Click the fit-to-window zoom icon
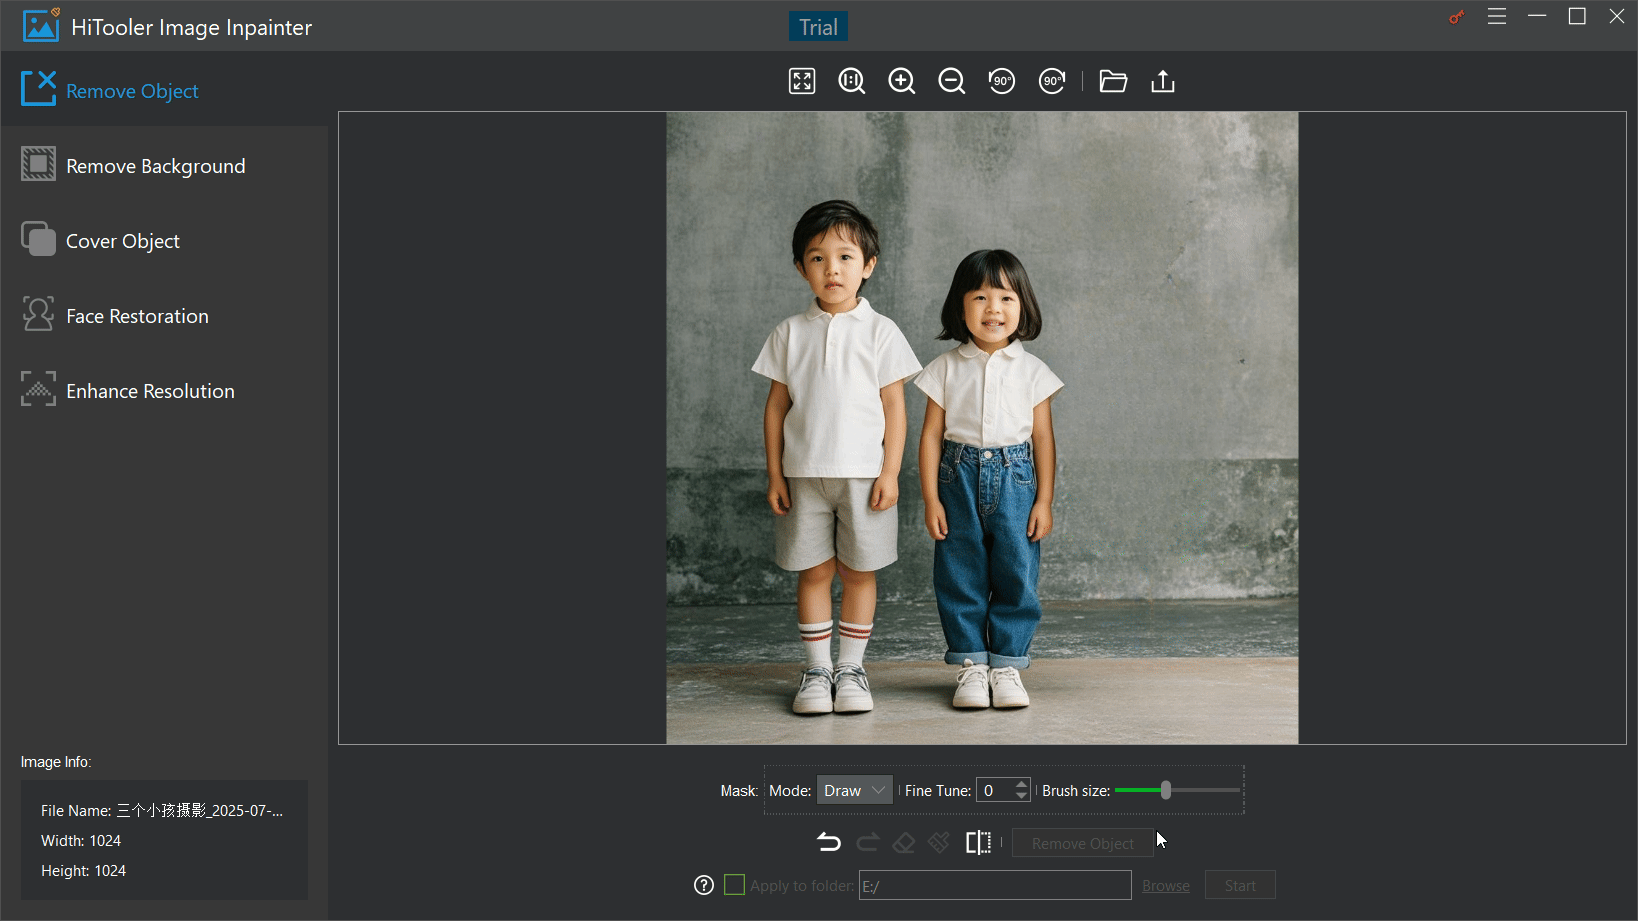This screenshot has height=921, width=1638. point(802,81)
